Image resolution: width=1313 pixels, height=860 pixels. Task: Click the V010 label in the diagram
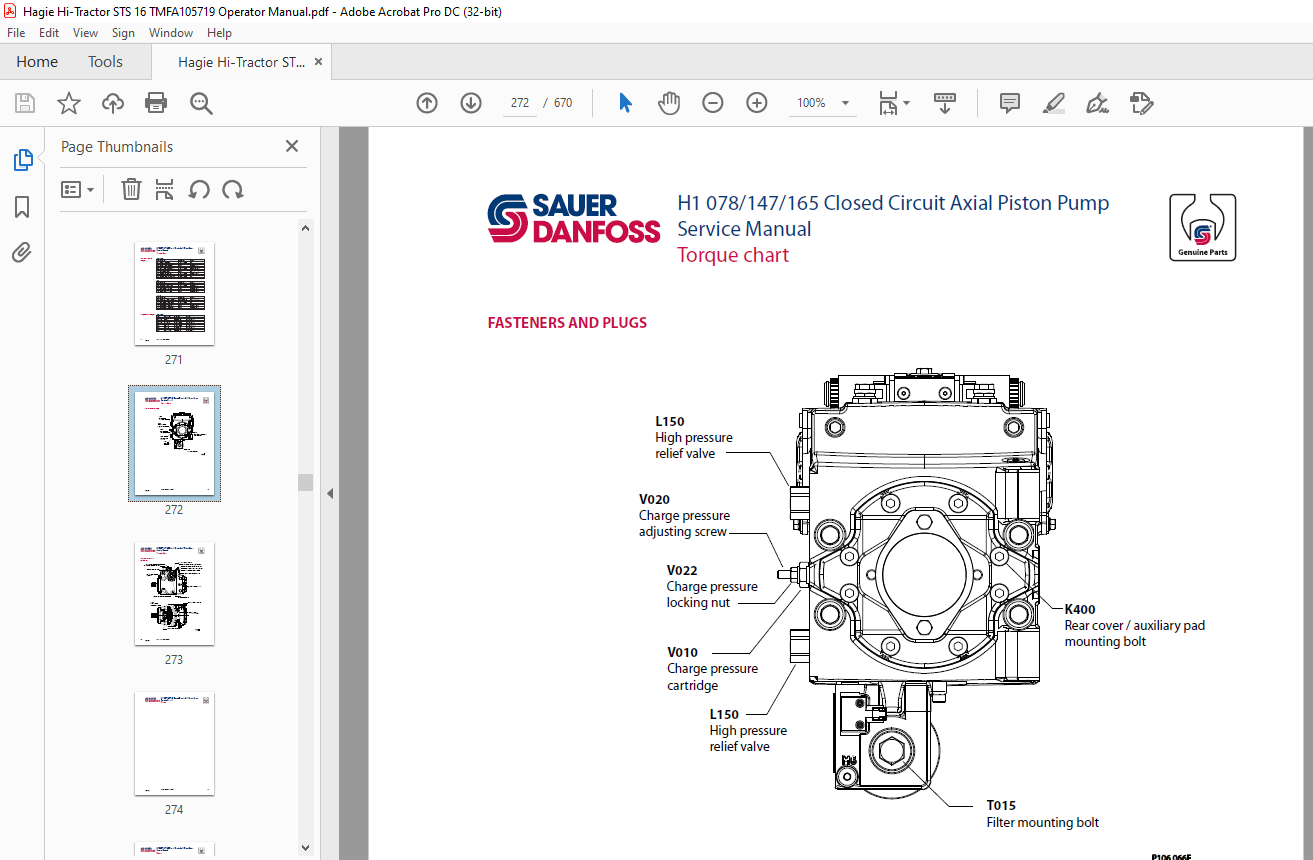[683, 652]
